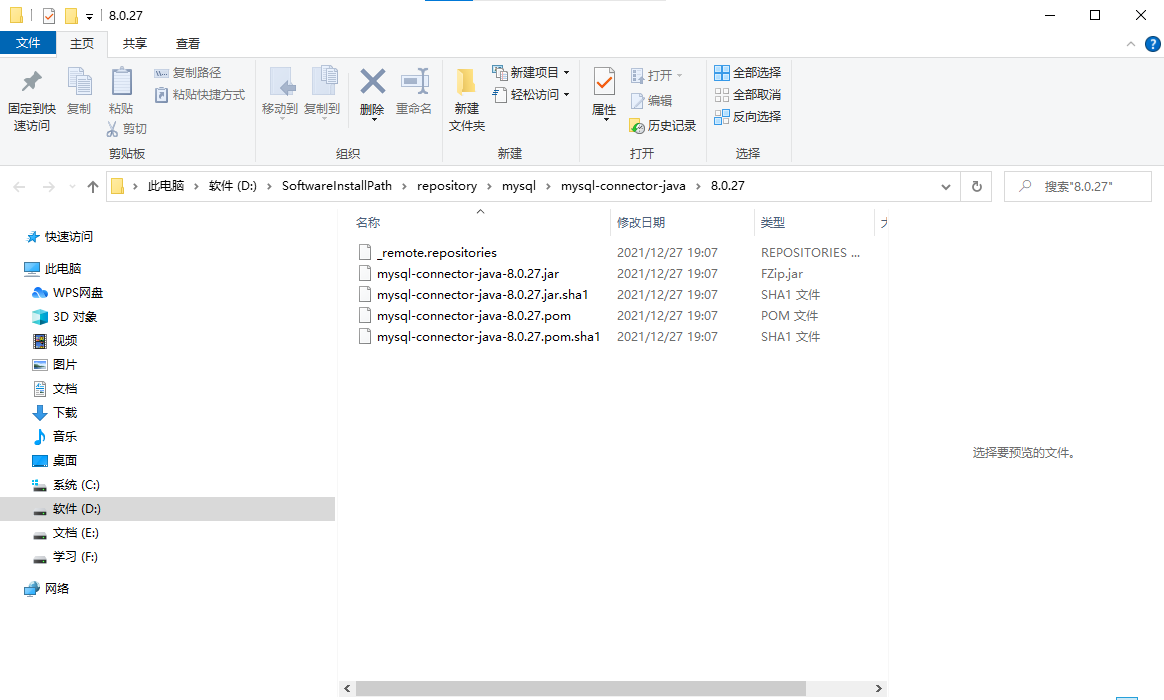Click the Forward navigation arrow
The image size is (1164, 700).
48,187
